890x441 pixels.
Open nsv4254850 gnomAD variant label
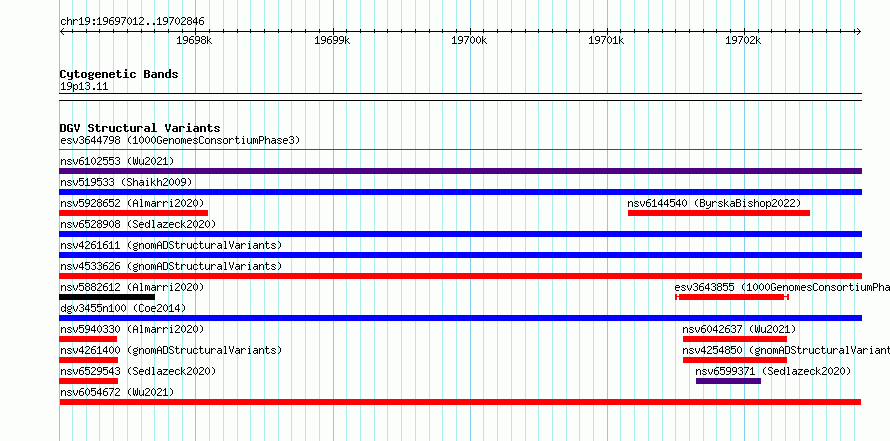tap(786, 350)
